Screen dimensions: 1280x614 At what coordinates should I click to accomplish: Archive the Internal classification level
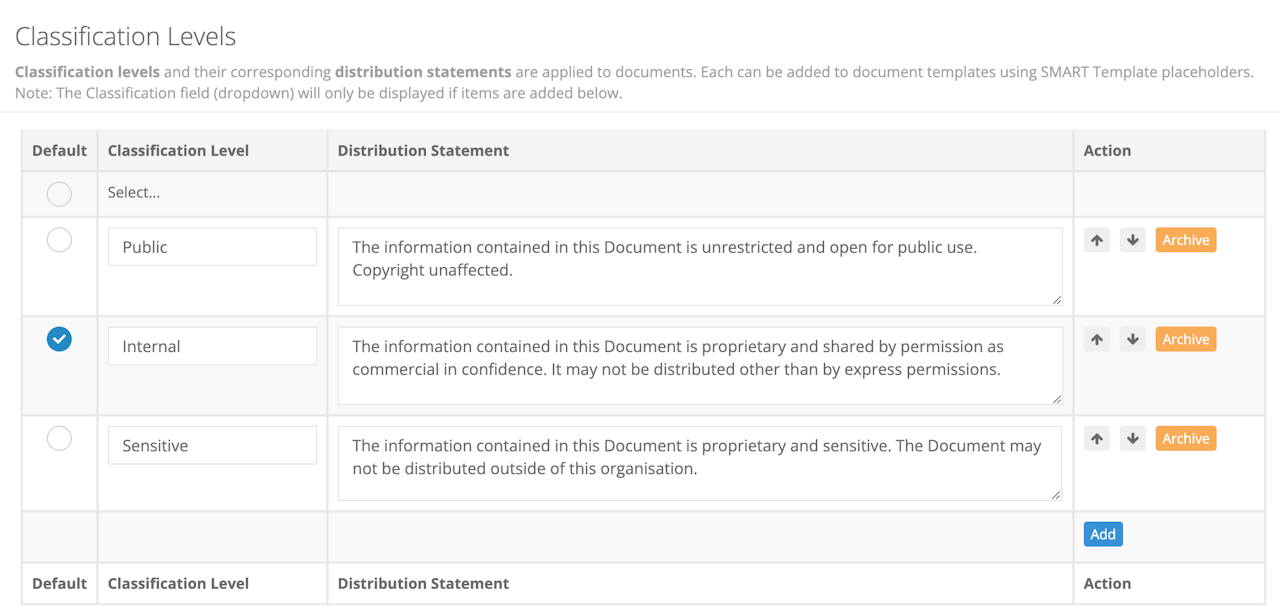(1185, 339)
